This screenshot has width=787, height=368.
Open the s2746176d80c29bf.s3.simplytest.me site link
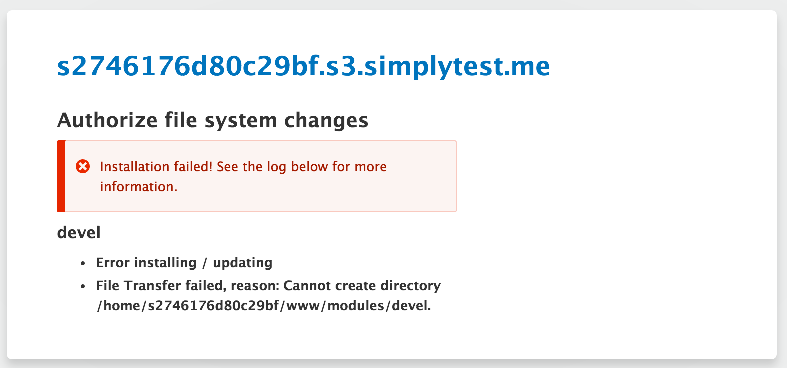[303, 66]
